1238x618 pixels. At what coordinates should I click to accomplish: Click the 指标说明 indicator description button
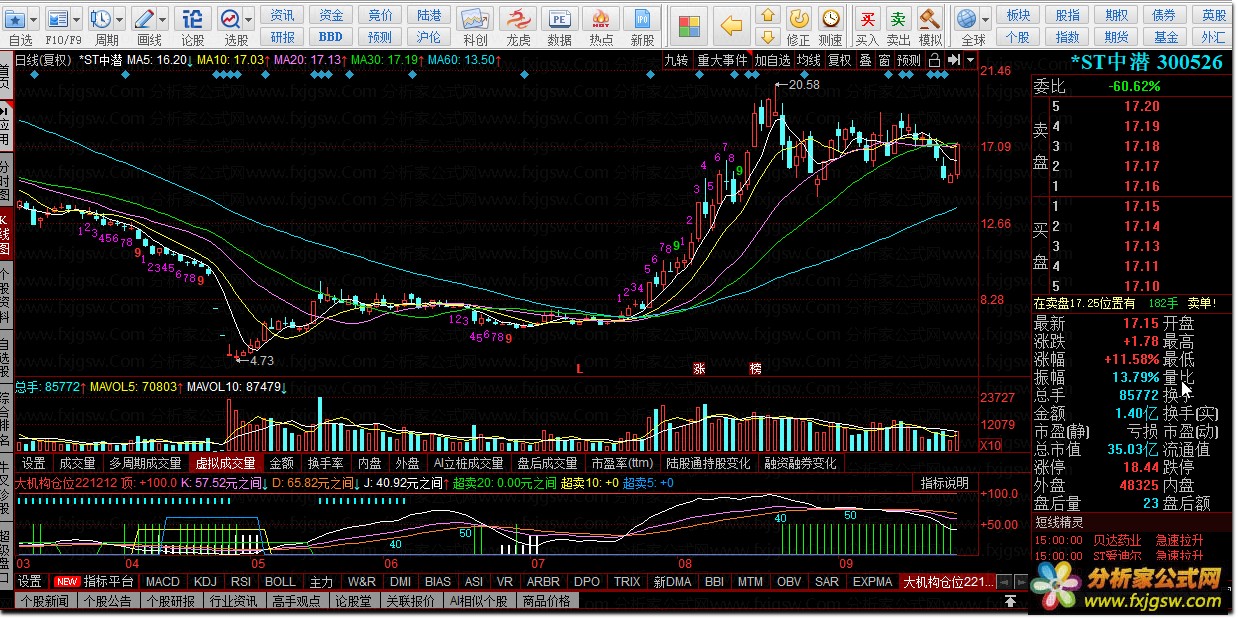(x=945, y=483)
